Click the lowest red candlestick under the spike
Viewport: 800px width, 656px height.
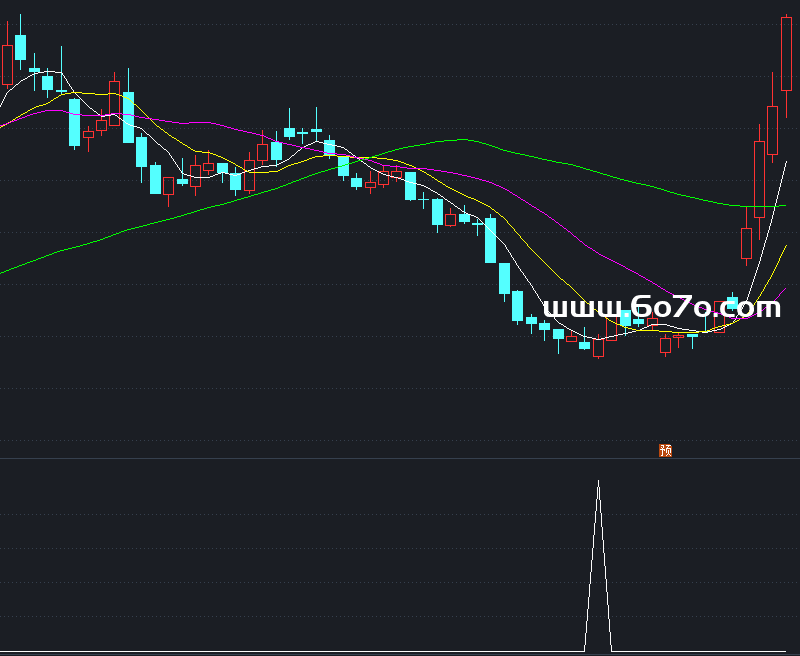coord(598,347)
